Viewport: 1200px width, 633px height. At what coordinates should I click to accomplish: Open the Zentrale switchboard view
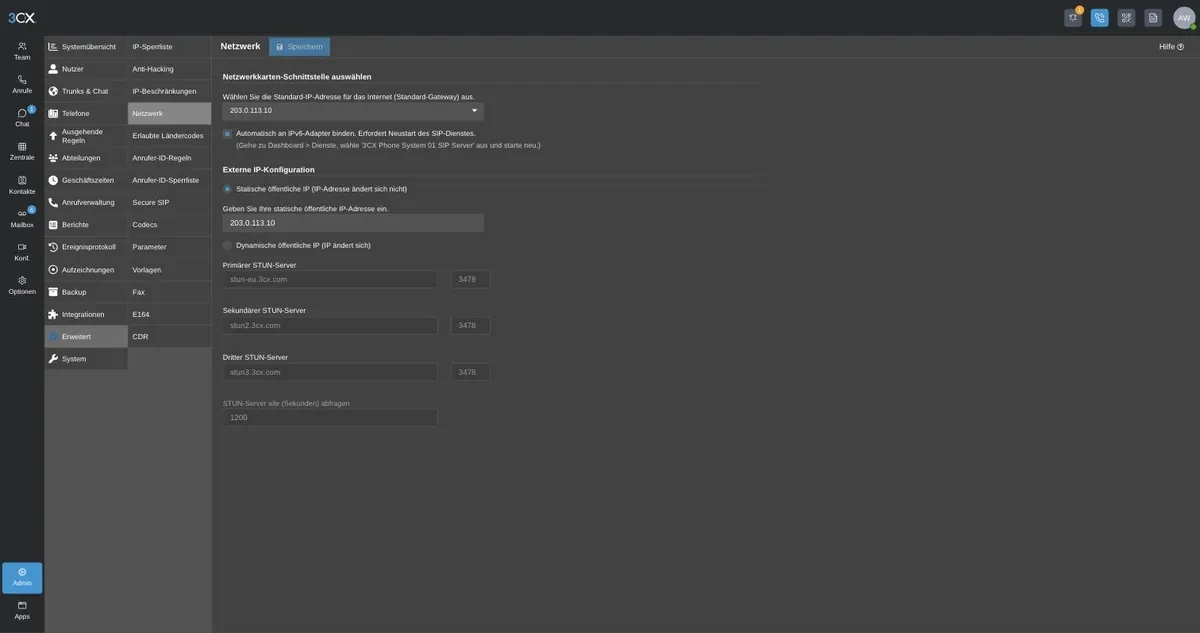pos(22,151)
